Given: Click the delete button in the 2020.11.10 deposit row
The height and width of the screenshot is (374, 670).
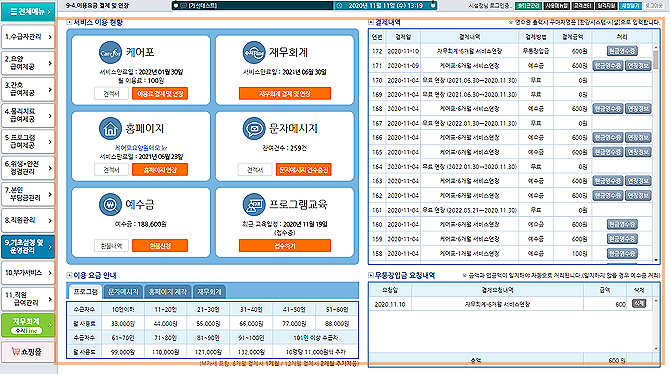Looking at the screenshot, I should pos(639,304).
